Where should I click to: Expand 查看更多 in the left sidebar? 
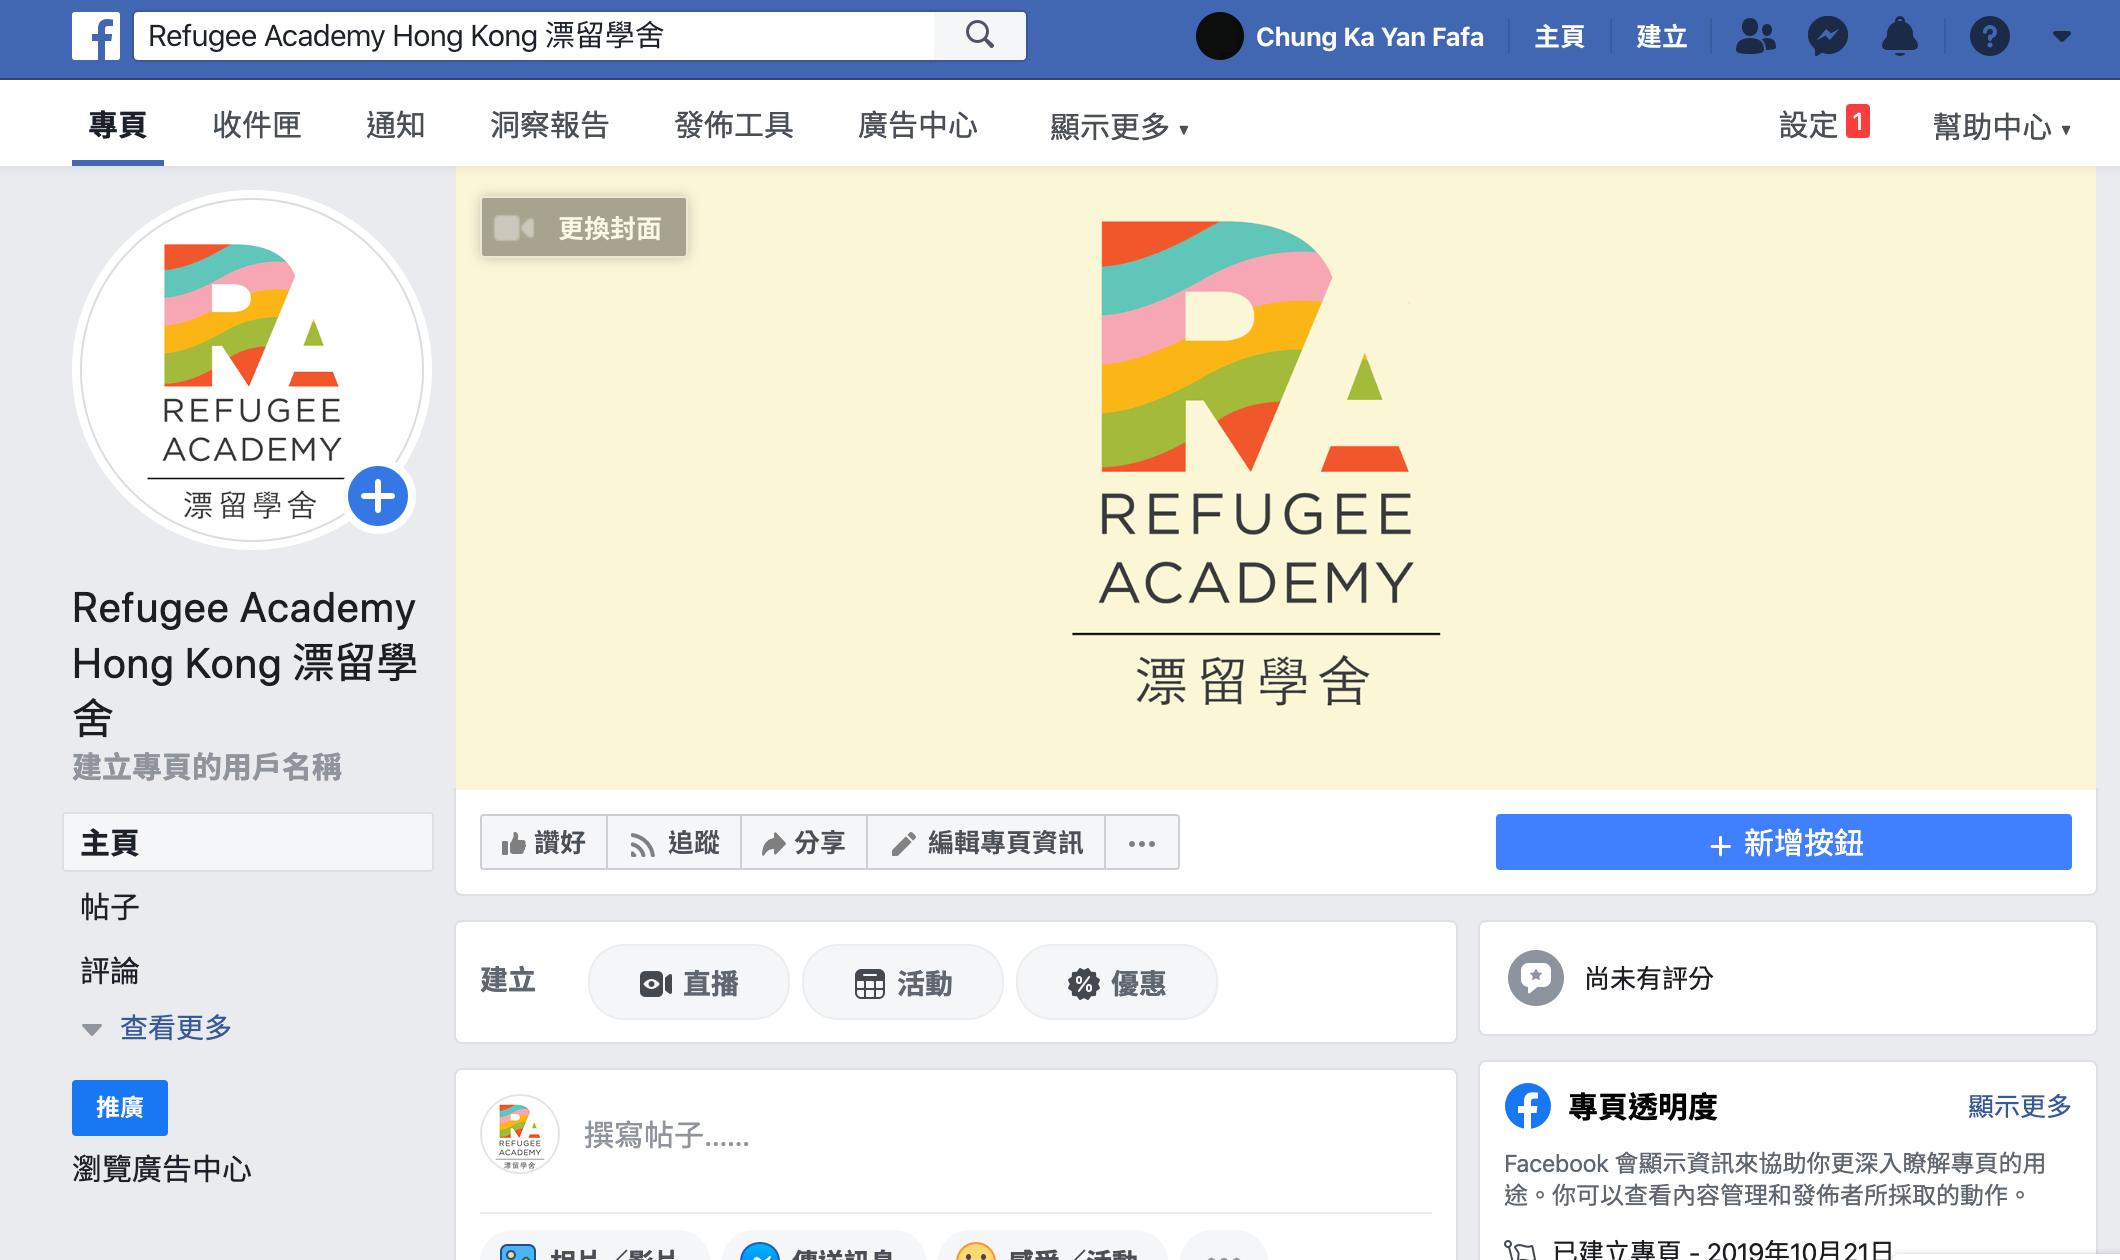pos(175,1027)
